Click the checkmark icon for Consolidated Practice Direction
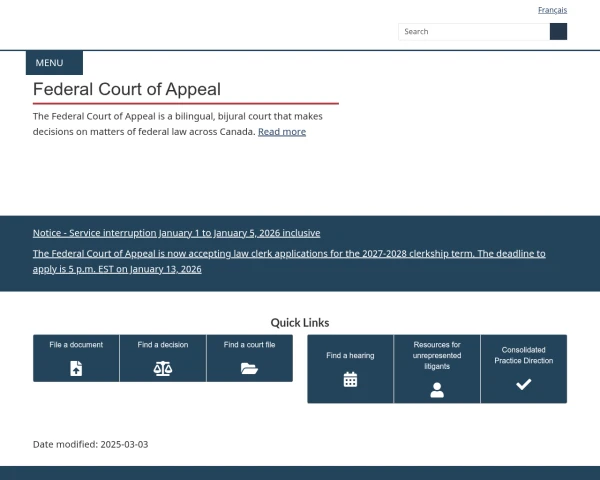This screenshot has height=480, width=600. pyautogui.click(x=523, y=384)
